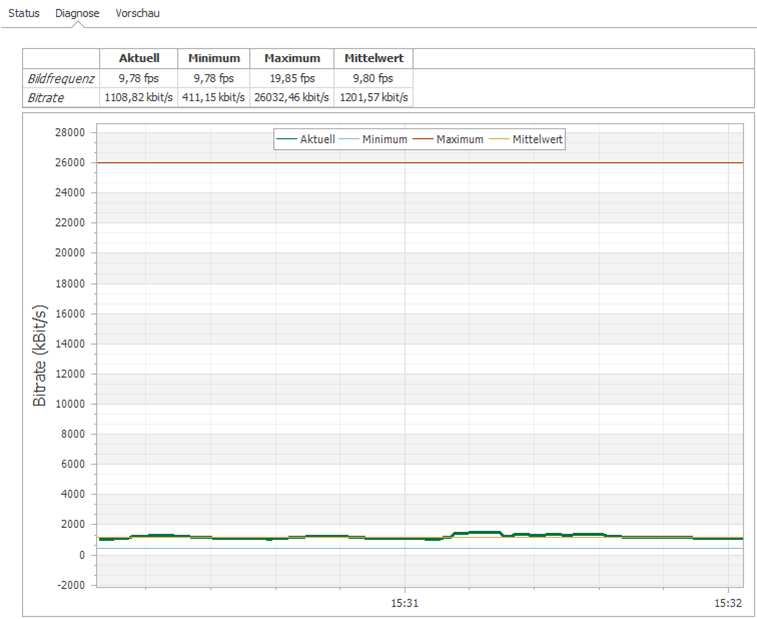Select the Bildfrequenz row label
Viewport: 757px width, 619px height.
click(x=61, y=78)
